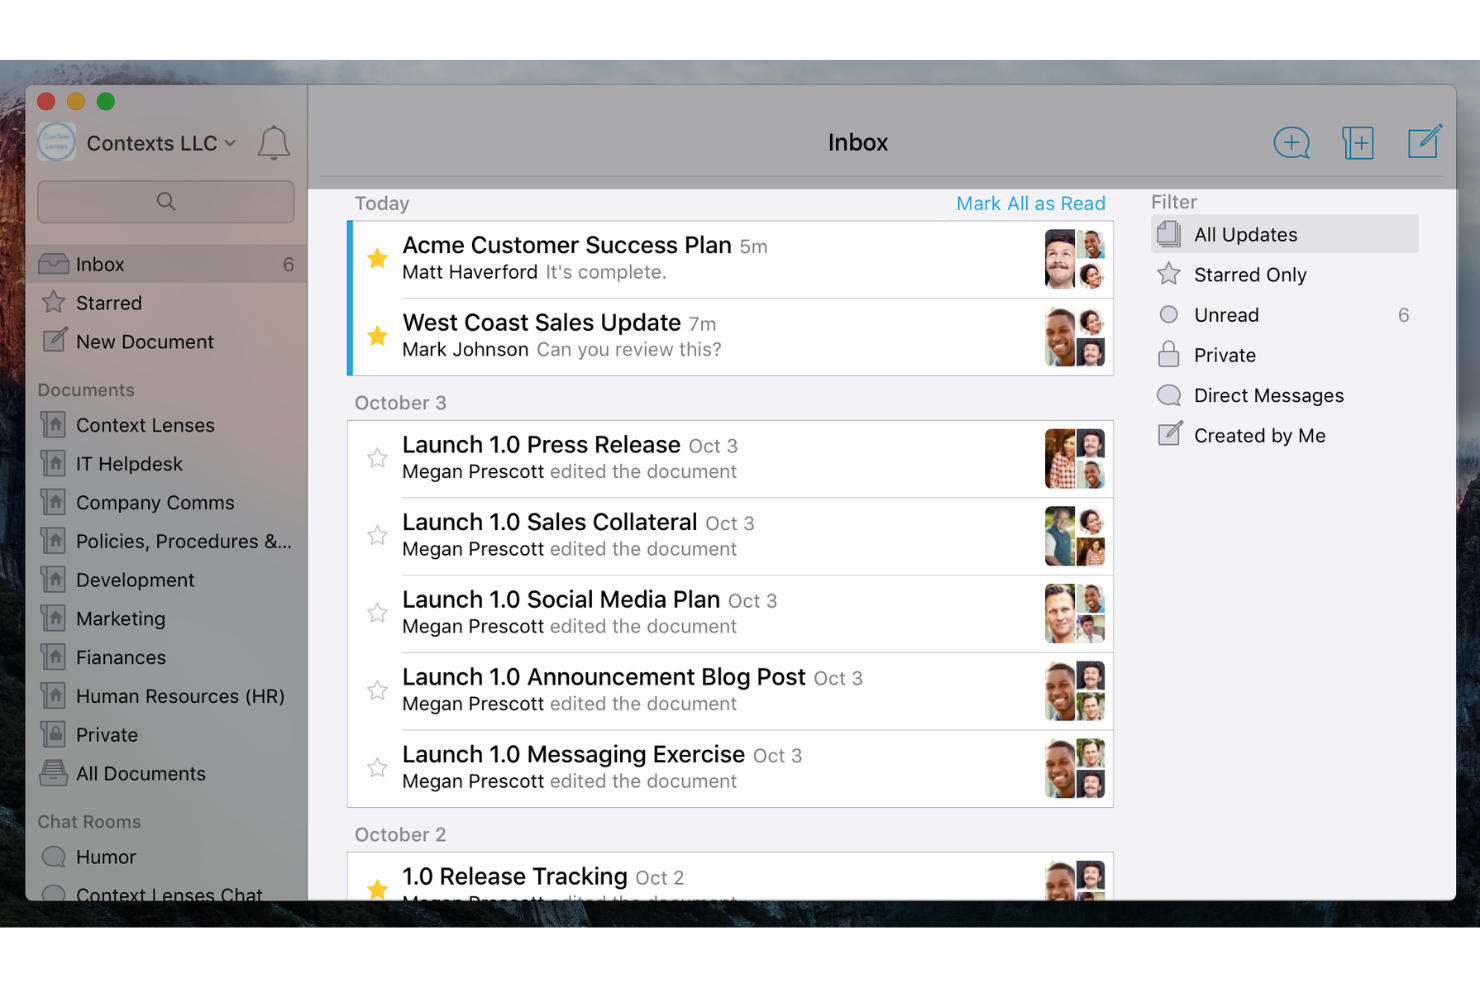Star the Launch 1.0 Sales Collateral update
The image size is (1480, 987).
(377, 535)
